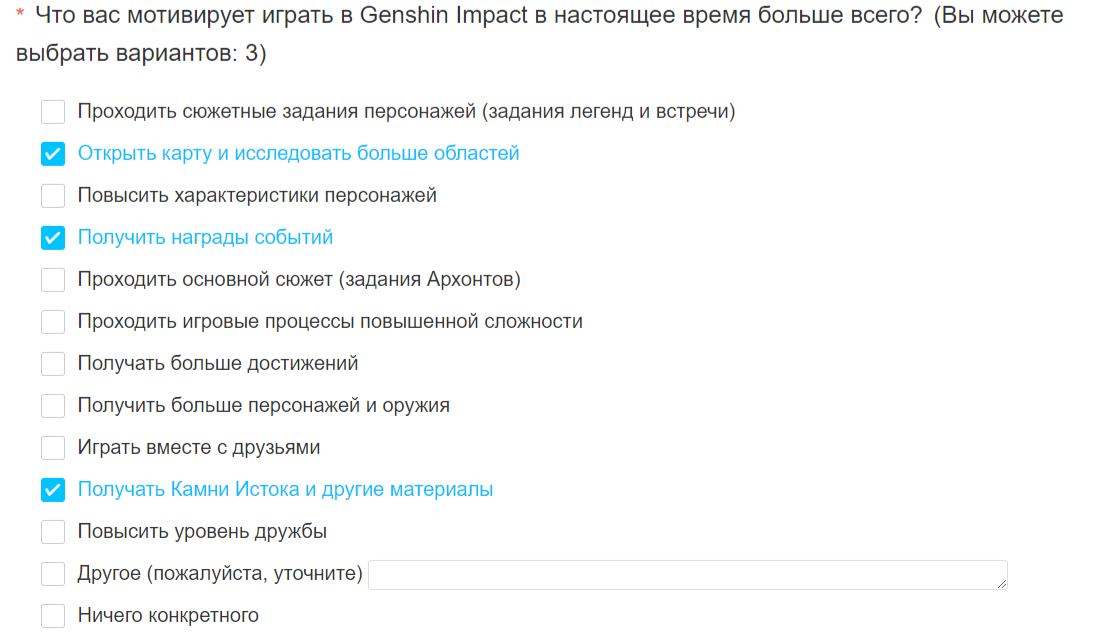Check 'Получить больше персонажей и оружия'
Screen dimensions: 1106x632
click(53, 406)
